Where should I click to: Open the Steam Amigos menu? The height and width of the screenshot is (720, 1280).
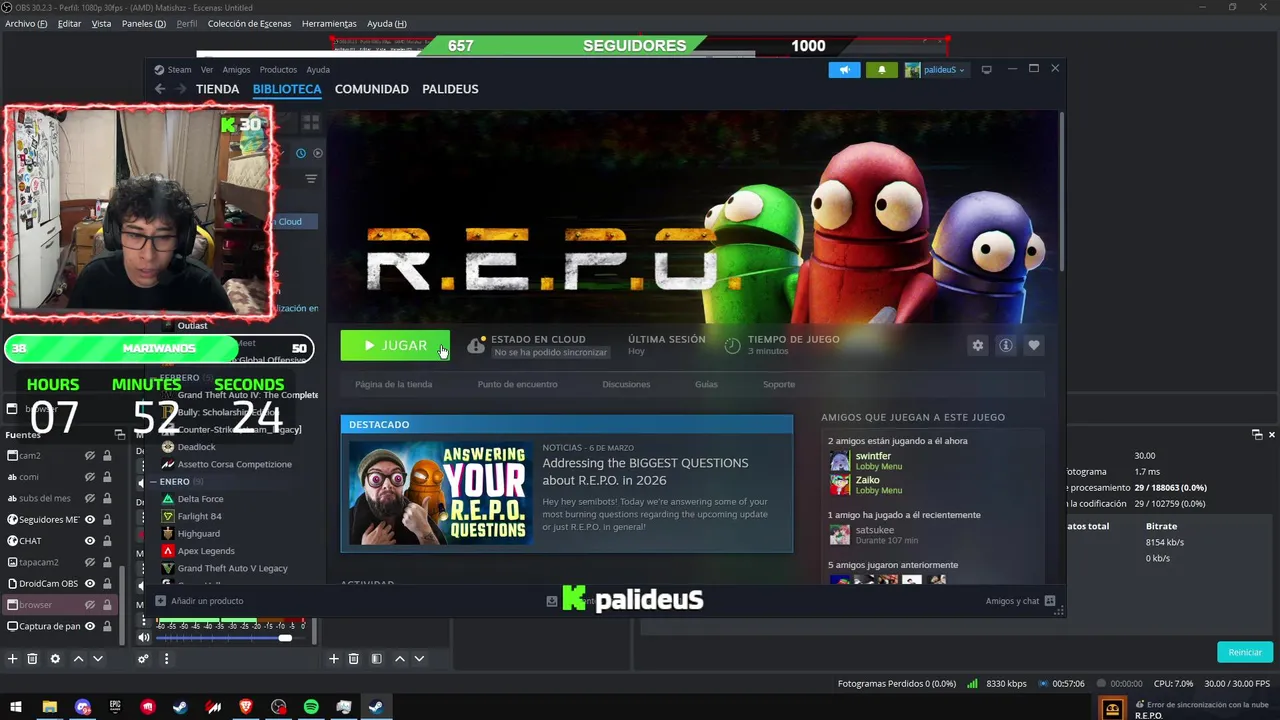(236, 70)
